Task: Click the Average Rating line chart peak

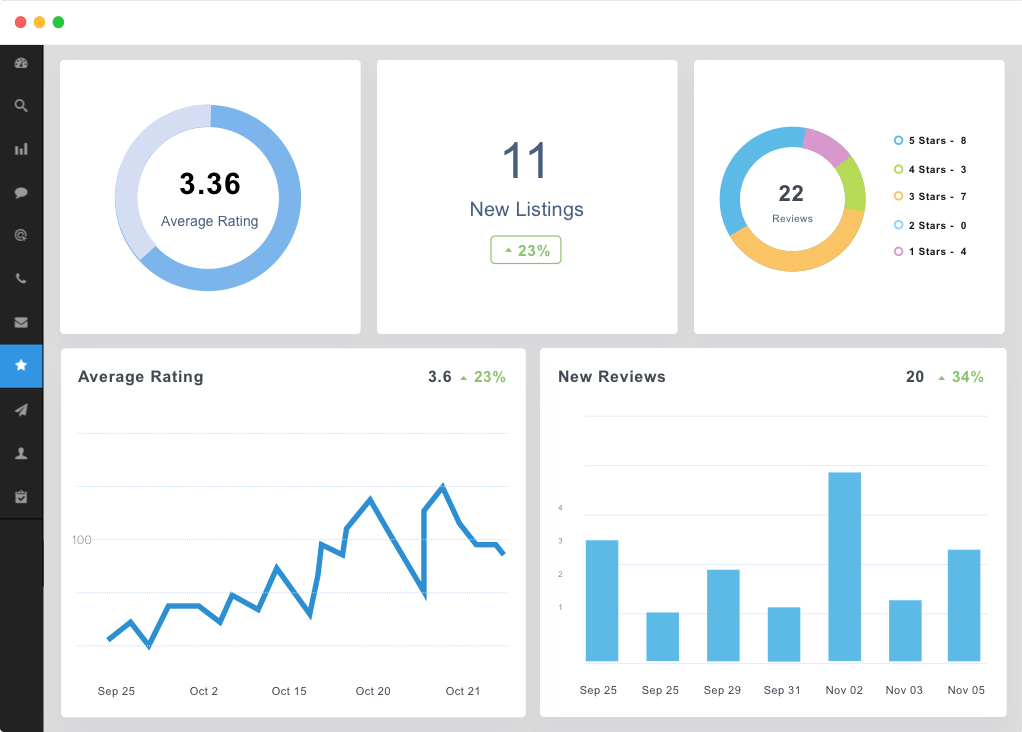Action: [443, 486]
